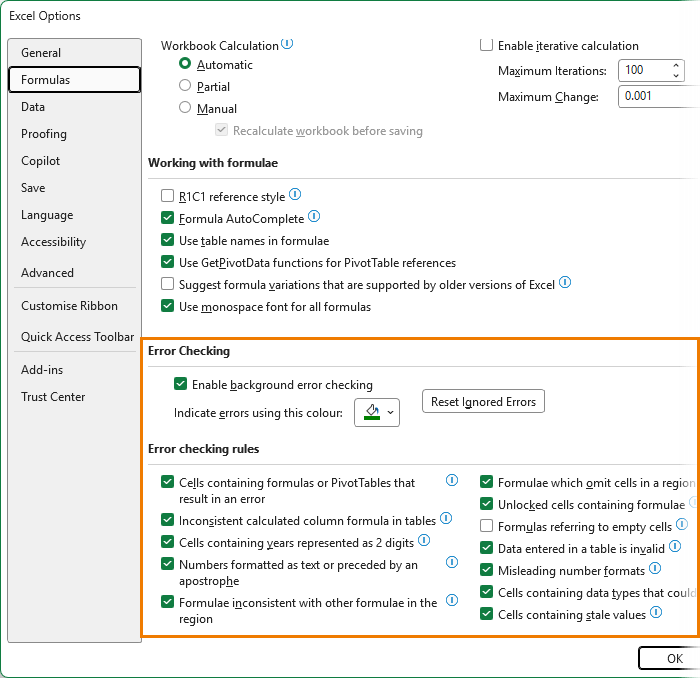Open the Language options category
700x678 pixels.
(75, 215)
